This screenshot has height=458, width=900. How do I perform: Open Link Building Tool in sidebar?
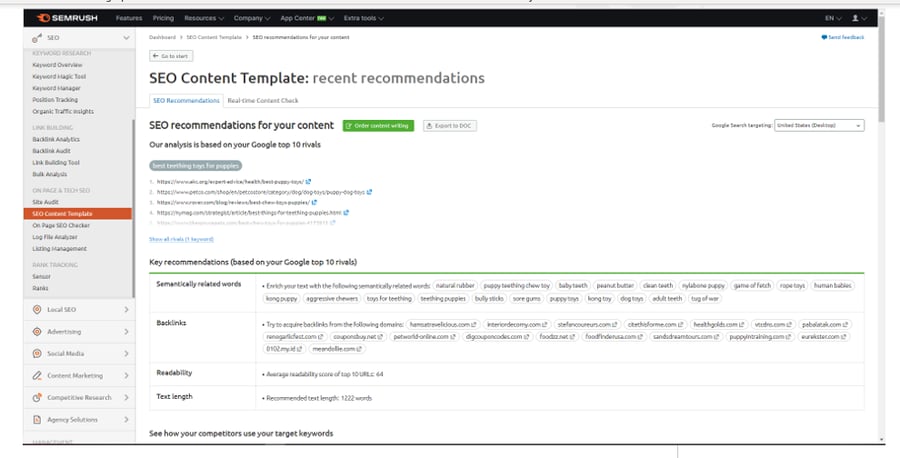[x=56, y=162]
